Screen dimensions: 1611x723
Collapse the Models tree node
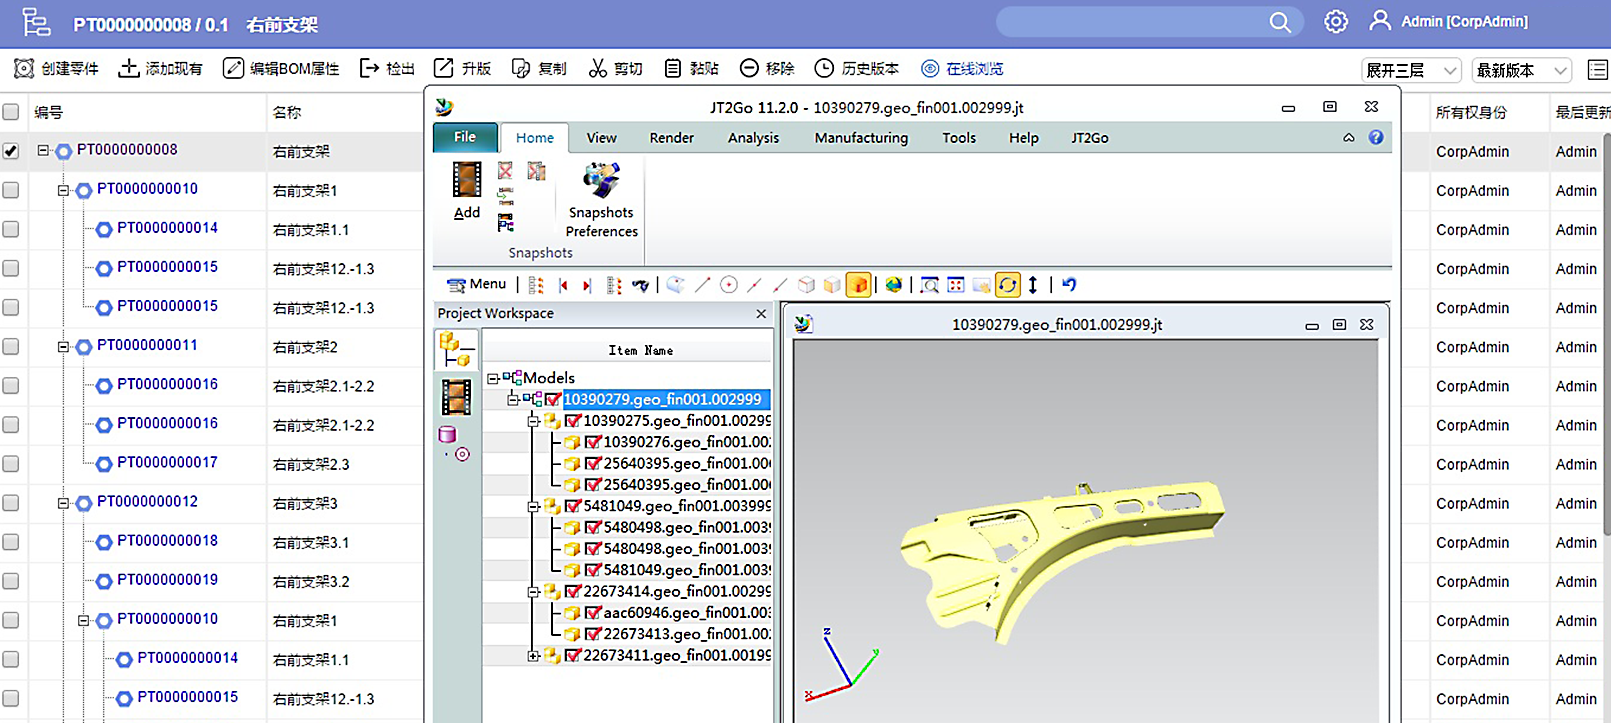(x=492, y=378)
